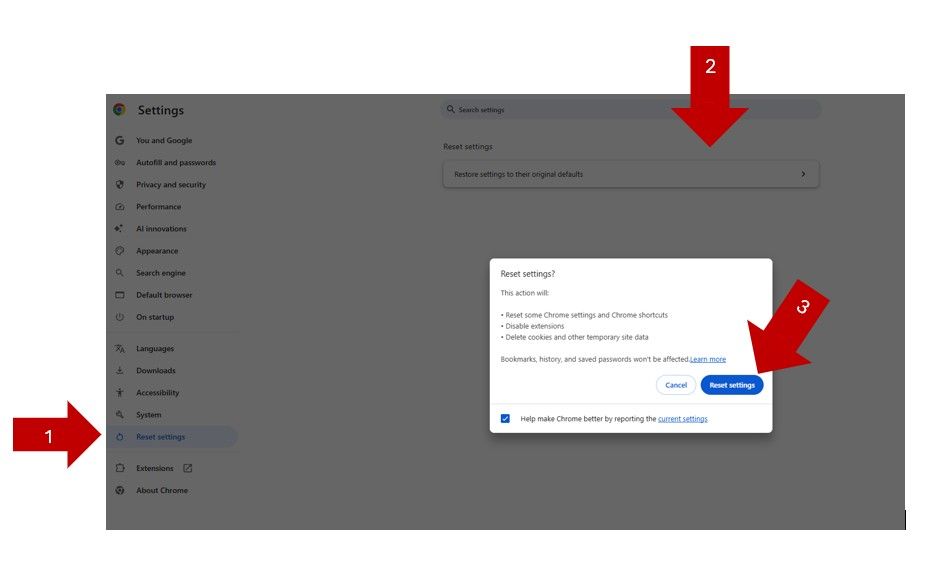The image size is (946, 585).
Task: Click the Extensions external-link icon
Action: click(x=188, y=468)
